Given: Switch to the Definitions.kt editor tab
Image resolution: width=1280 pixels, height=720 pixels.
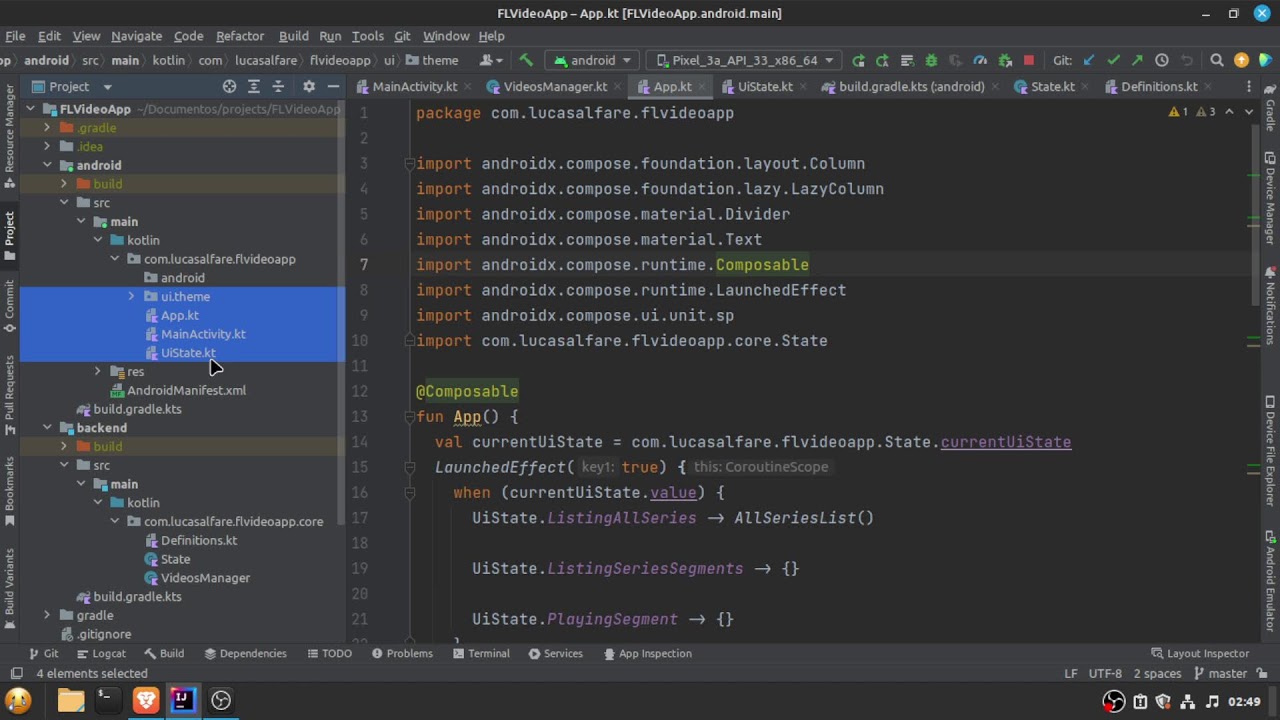Looking at the screenshot, I should [1159, 87].
